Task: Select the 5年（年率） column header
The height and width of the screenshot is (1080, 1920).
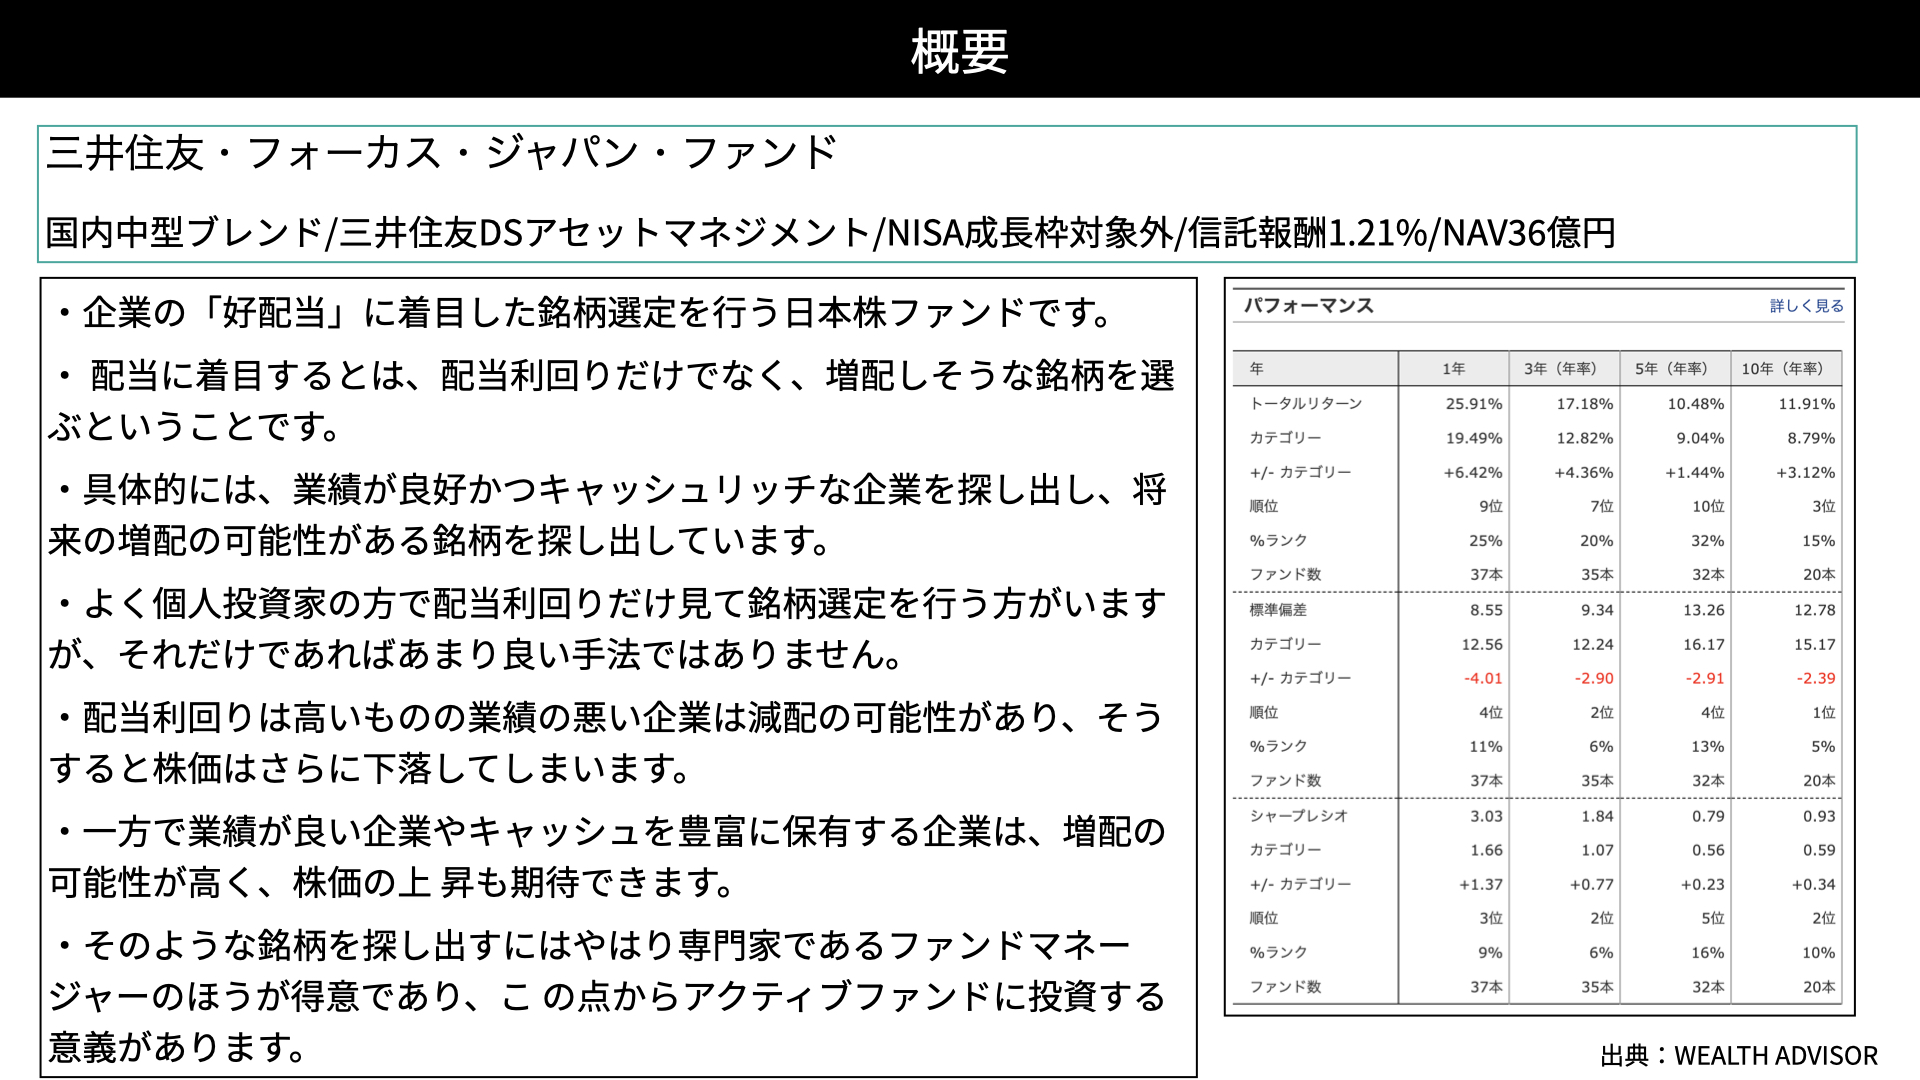Action: click(x=1674, y=369)
